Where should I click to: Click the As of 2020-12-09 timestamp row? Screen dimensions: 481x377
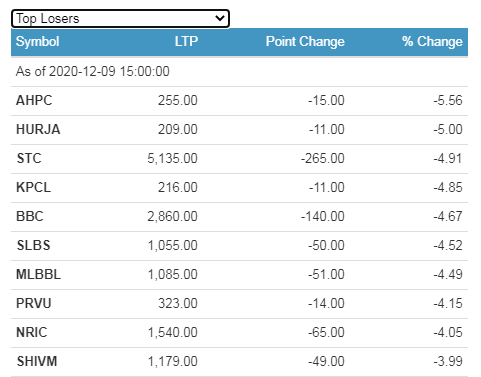tap(239, 72)
